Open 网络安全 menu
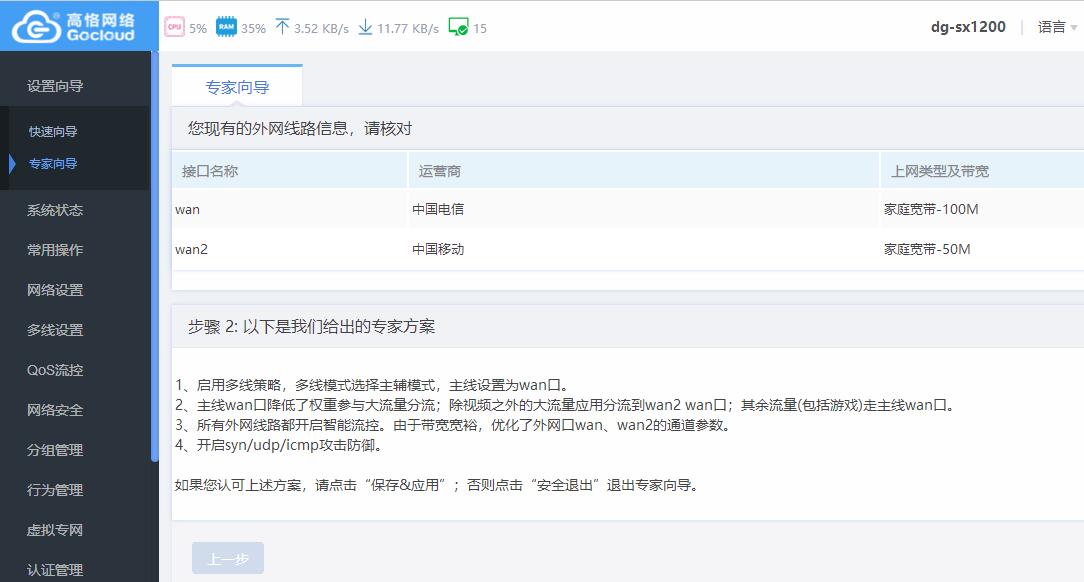Image resolution: width=1084 pixels, height=582 pixels. 55,410
